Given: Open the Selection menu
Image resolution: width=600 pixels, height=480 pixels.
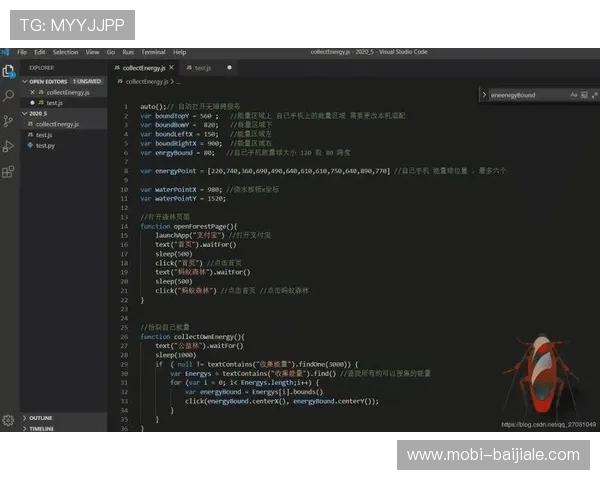Looking at the screenshot, I should (65, 52).
